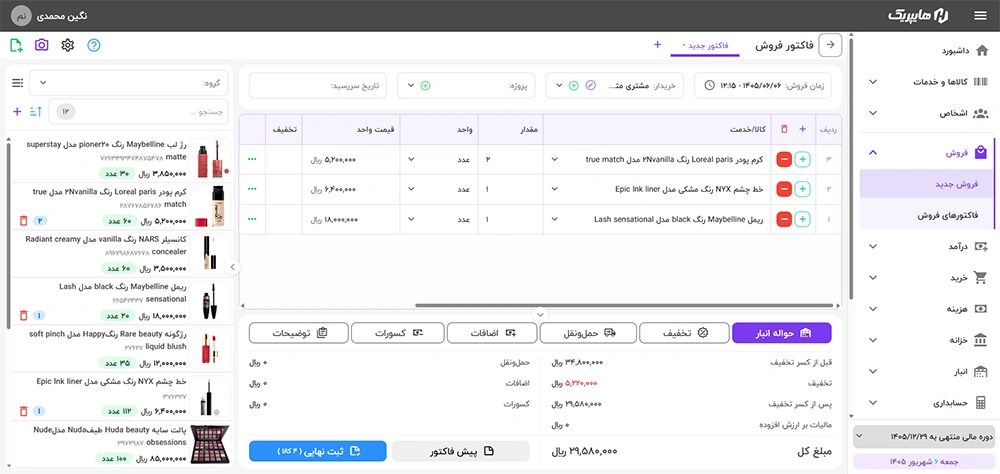This screenshot has height=474, width=1000.
Task: Click the purple camera icon
Action: pos(41,45)
